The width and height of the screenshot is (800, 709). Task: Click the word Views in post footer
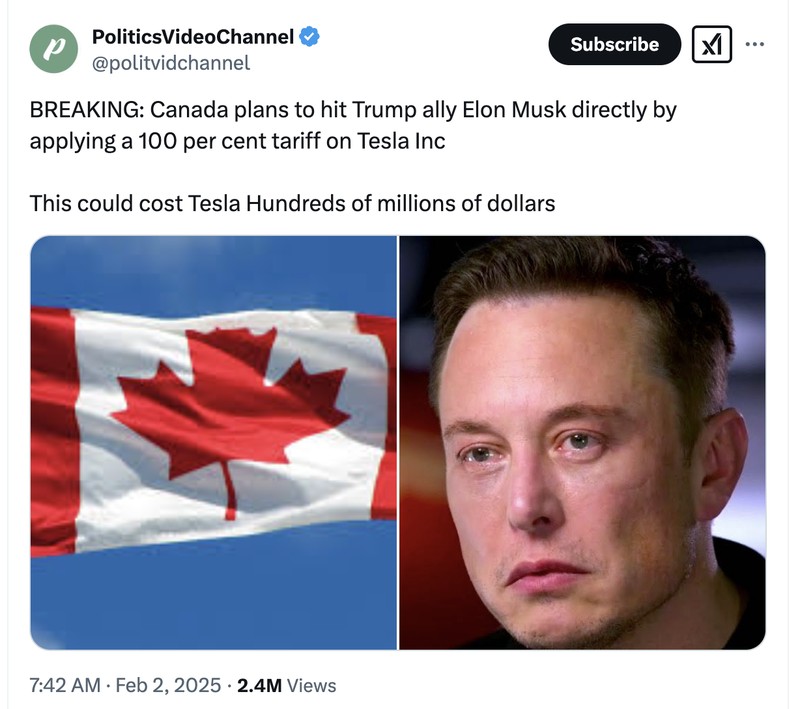[311, 685]
